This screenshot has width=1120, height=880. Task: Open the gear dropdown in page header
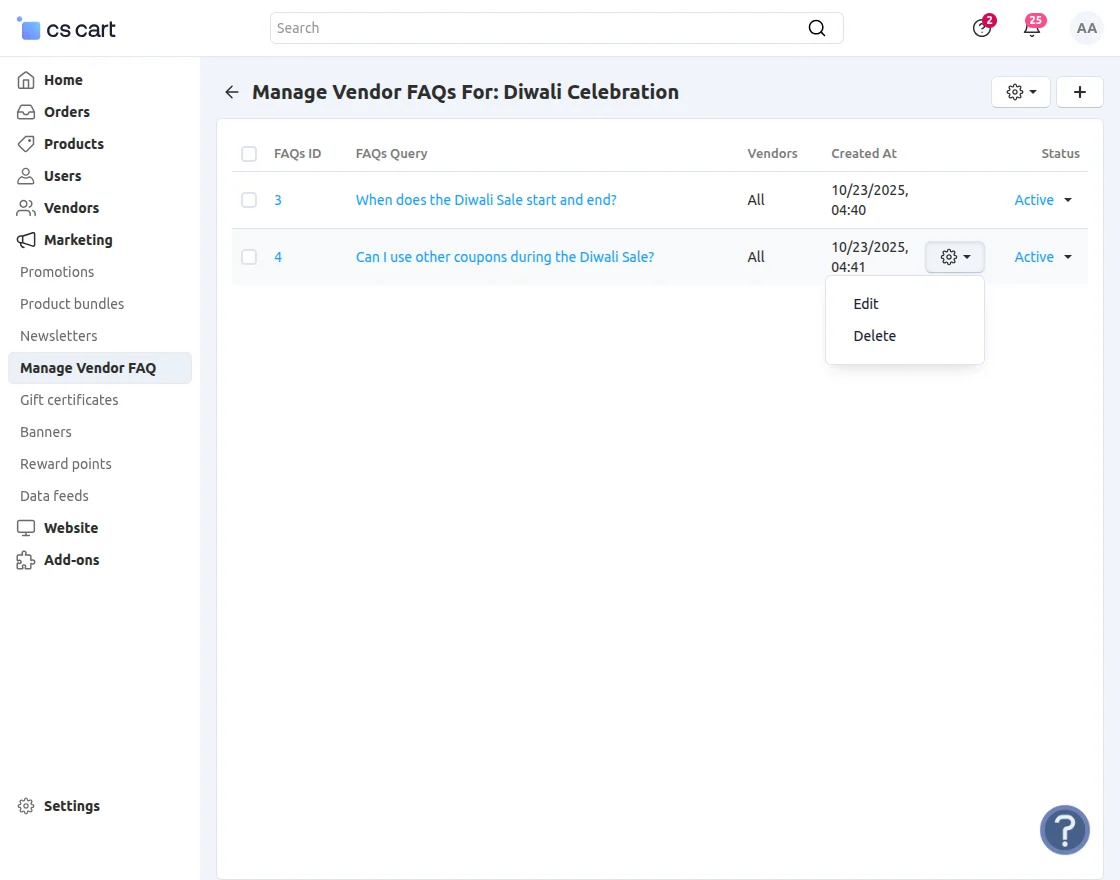(x=1020, y=92)
